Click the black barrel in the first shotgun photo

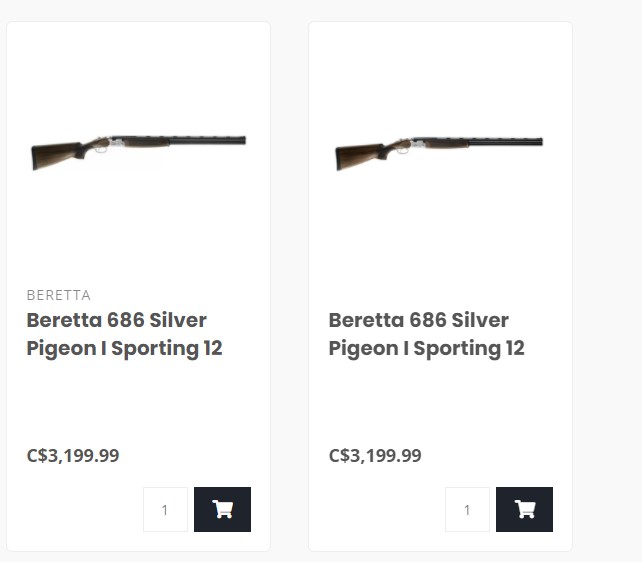pos(205,140)
